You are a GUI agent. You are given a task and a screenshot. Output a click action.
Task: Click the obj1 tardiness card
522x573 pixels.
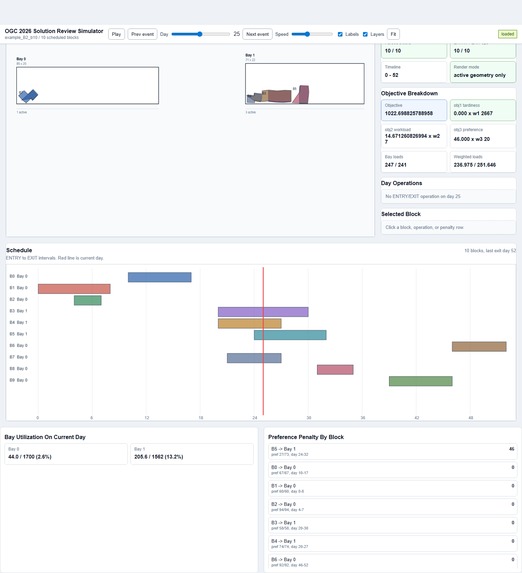483,110
